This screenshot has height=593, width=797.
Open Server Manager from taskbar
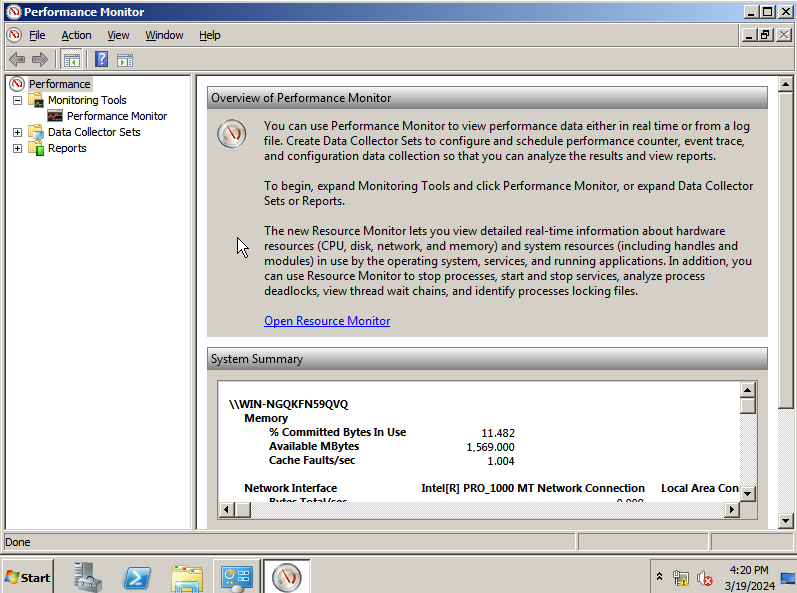coord(87,576)
